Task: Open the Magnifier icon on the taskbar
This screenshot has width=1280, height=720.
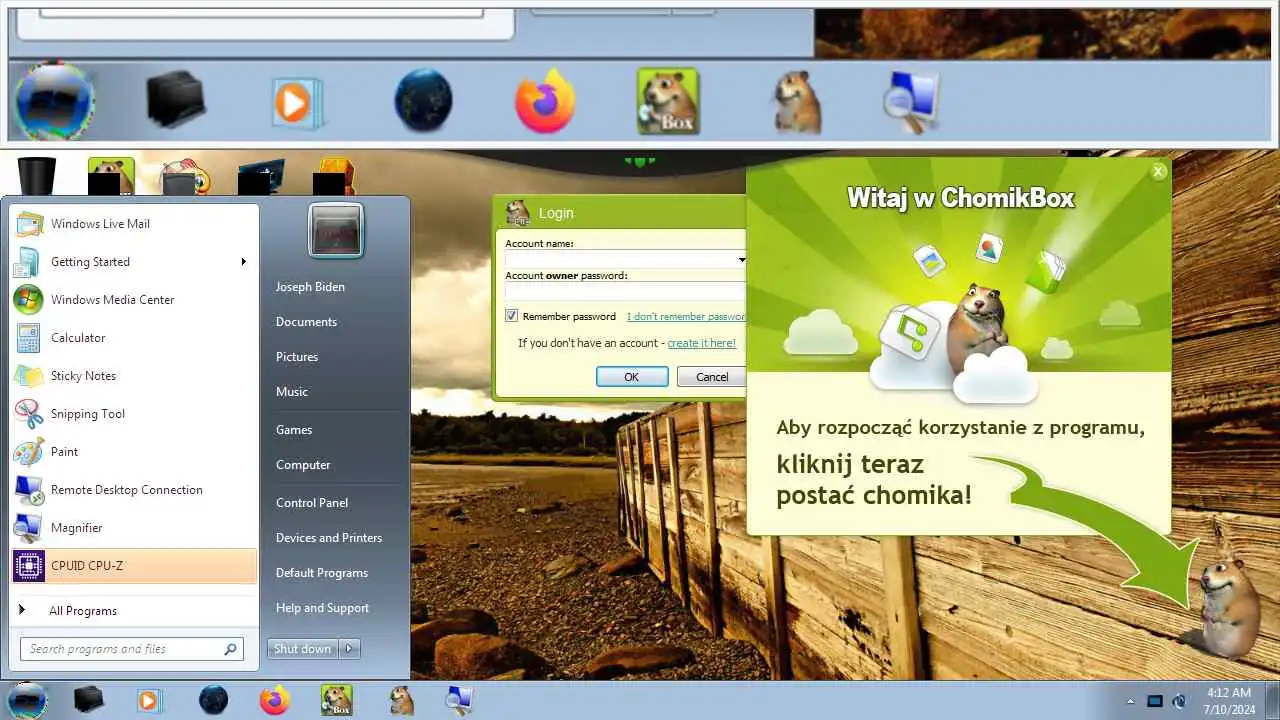Action: (459, 700)
